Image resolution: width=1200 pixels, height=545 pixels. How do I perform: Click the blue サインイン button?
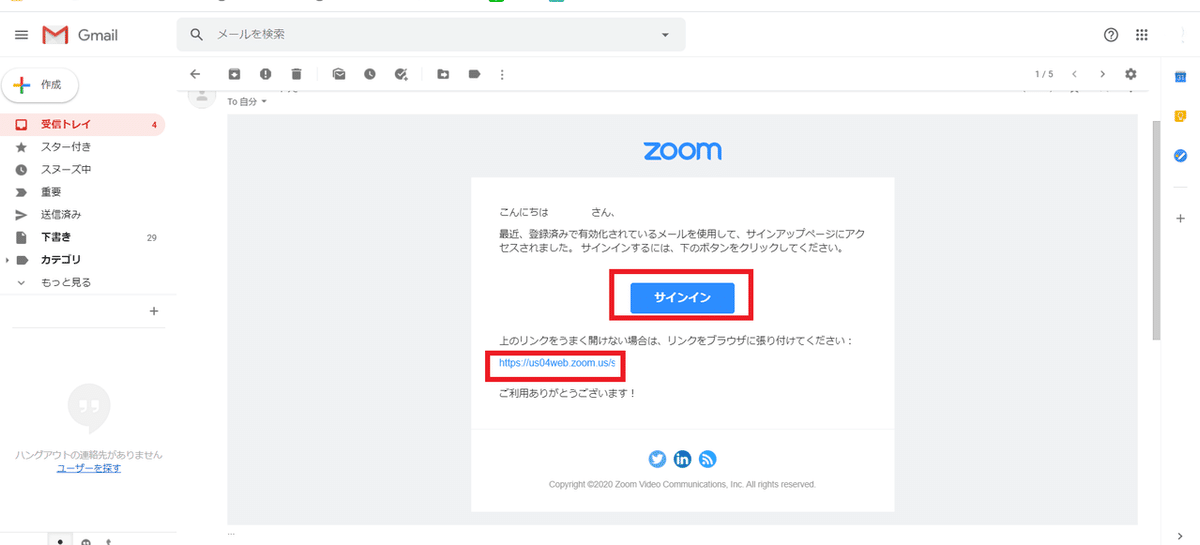[682, 298]
